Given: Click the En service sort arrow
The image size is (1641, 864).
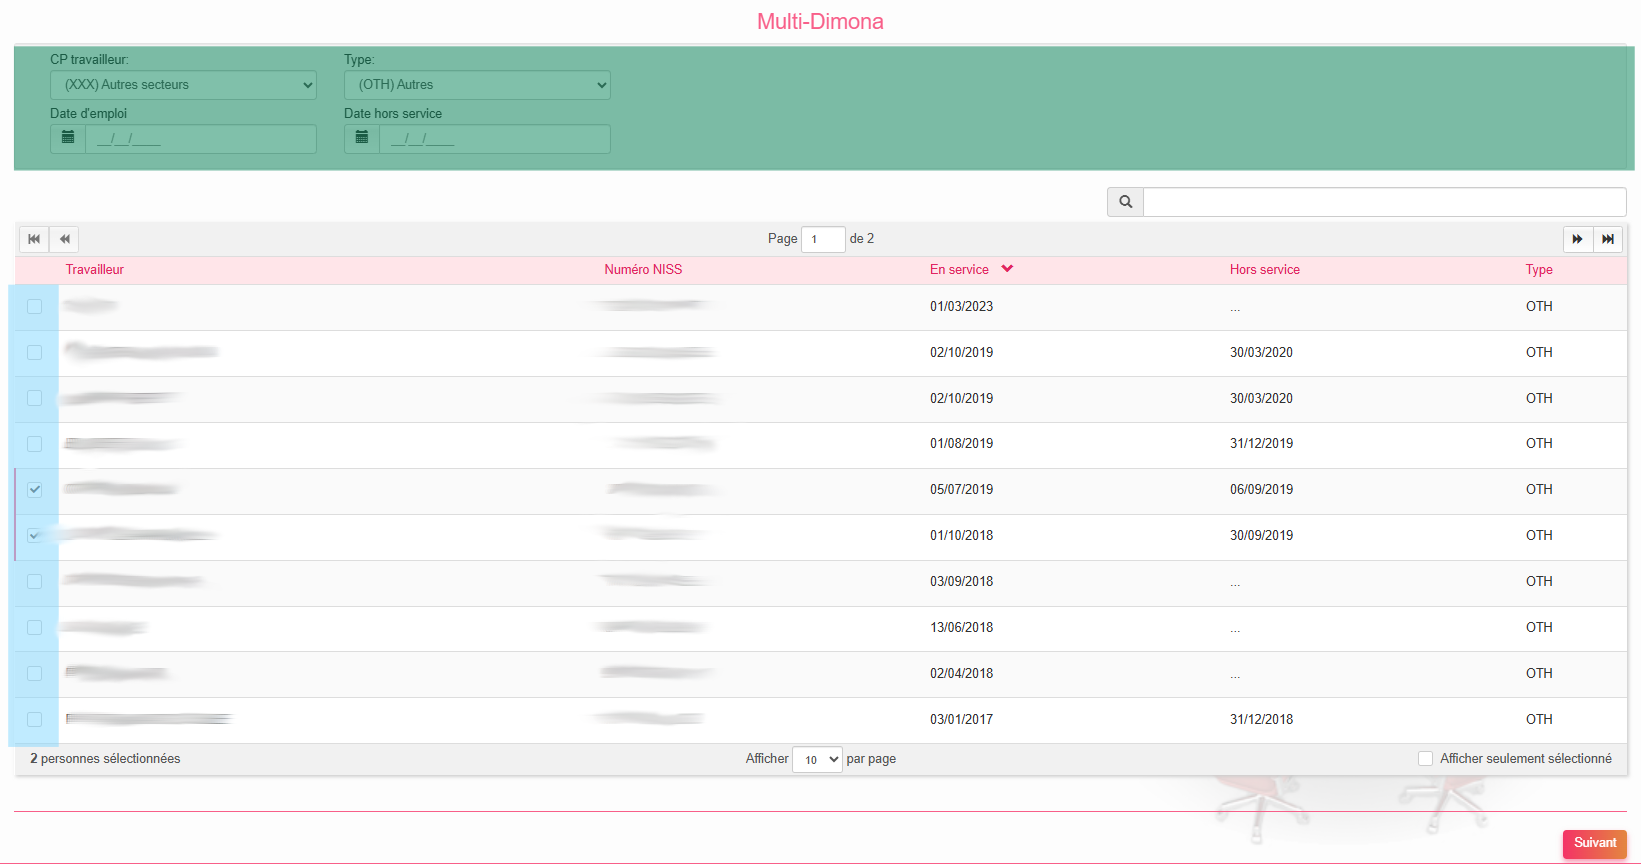Looking at the screenshot, I should (1007, 269).
